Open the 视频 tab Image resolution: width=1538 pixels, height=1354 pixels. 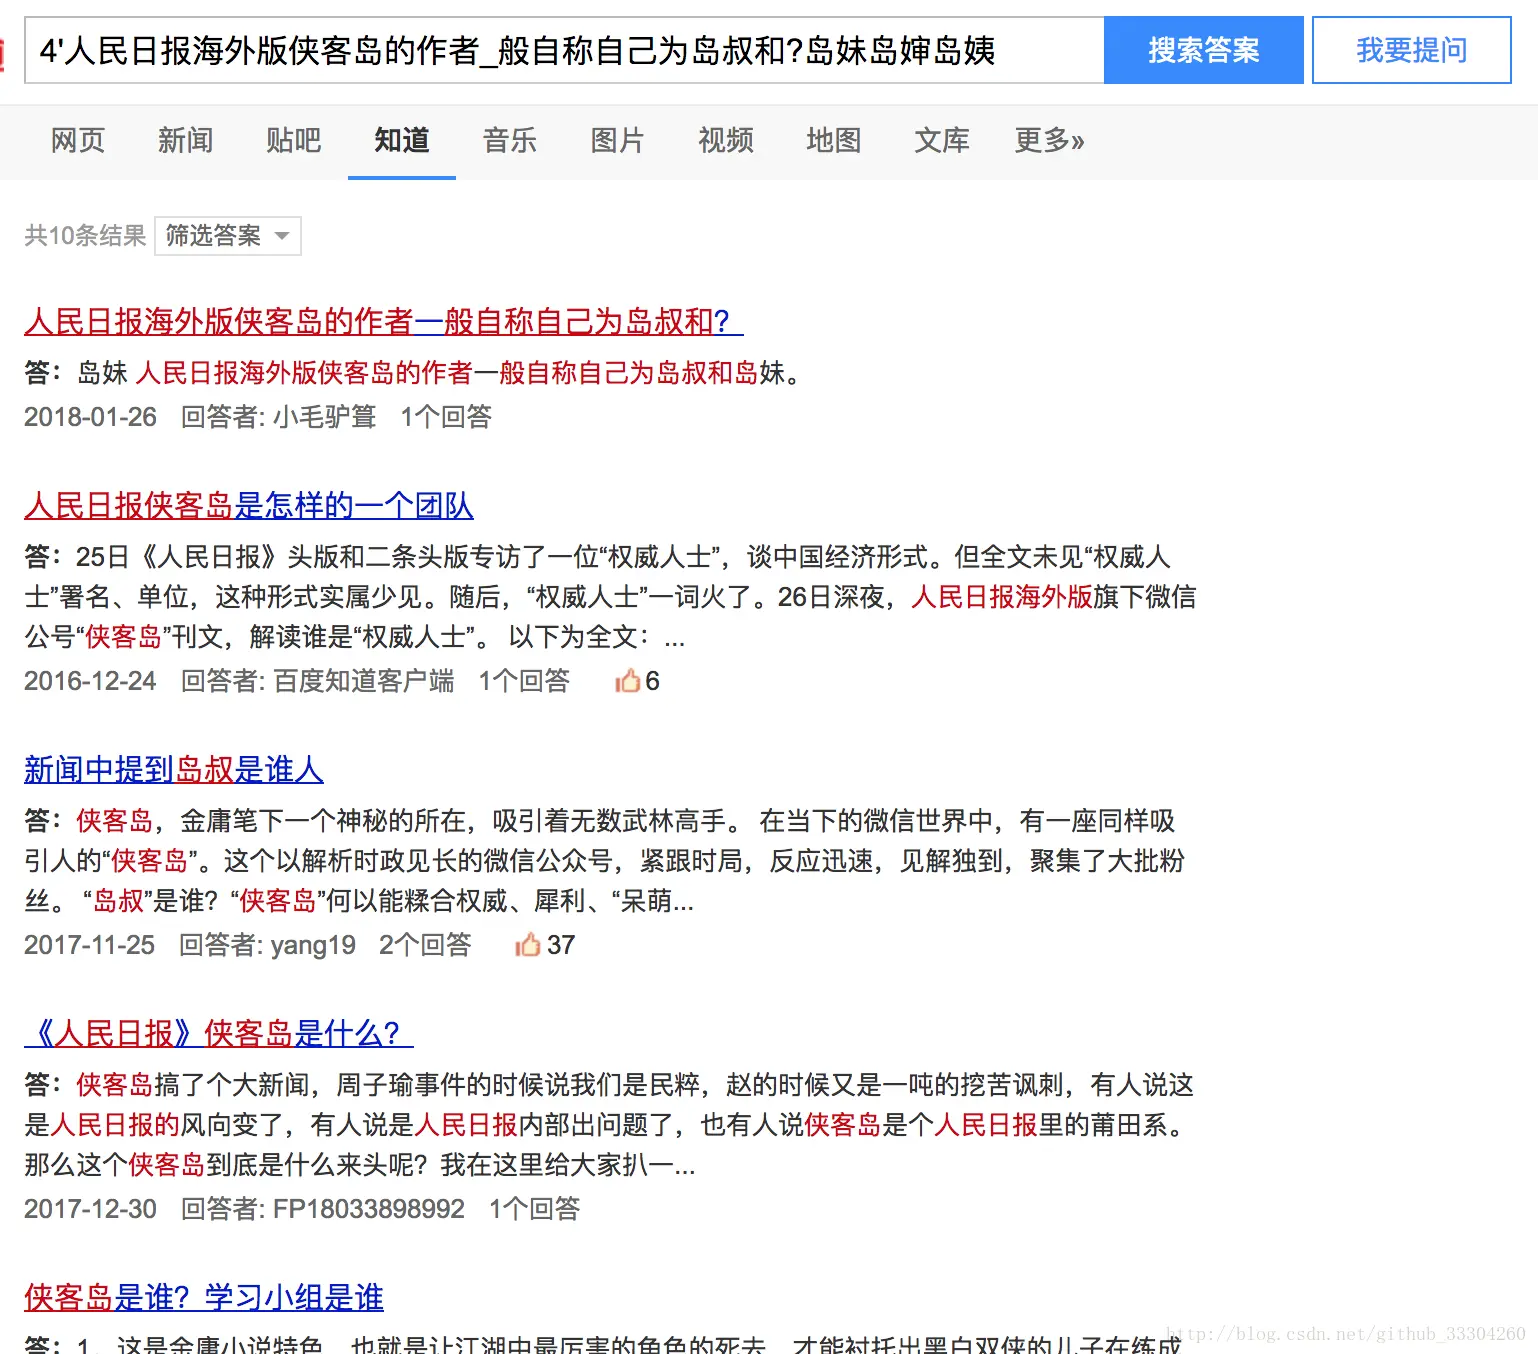click(x=726, y=140)
